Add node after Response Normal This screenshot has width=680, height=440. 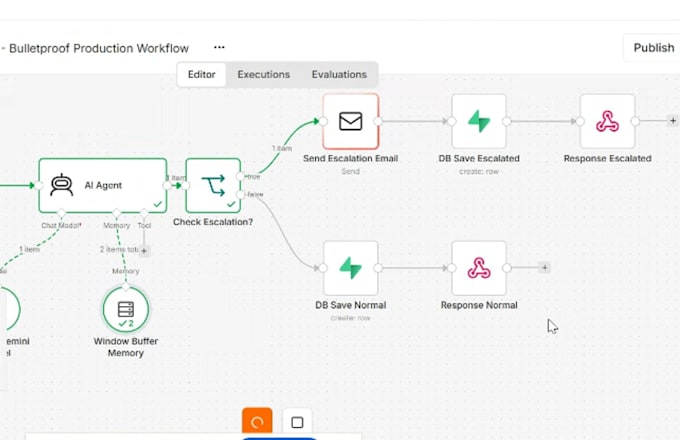[x=545, y=267]
